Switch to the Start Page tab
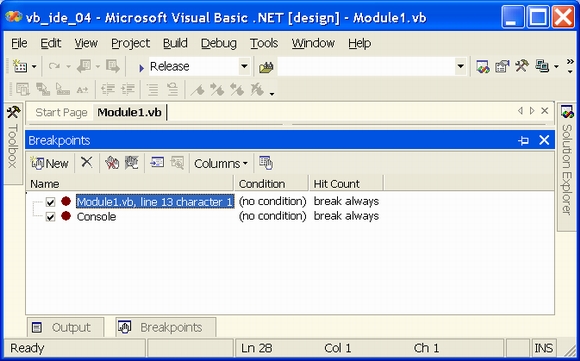Viewport: 580px width, 361px height. (61, 112)
